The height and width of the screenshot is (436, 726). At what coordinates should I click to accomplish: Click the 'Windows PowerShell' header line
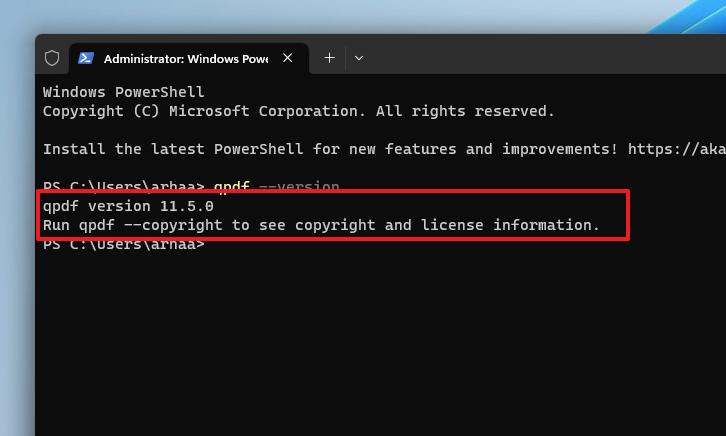(x=124, y=92)
